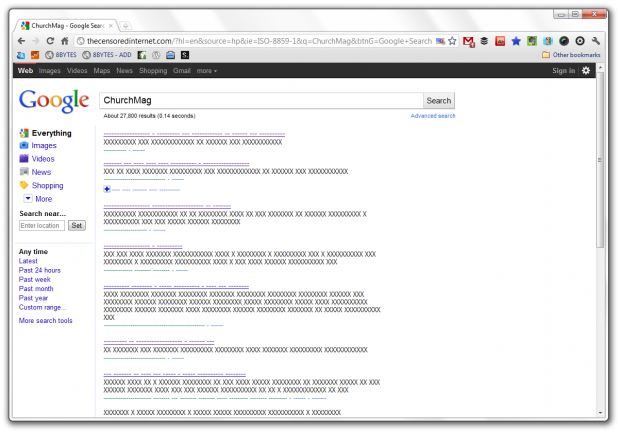
Task: Bookmark this page with star outline
Action: tap(452, 41)
